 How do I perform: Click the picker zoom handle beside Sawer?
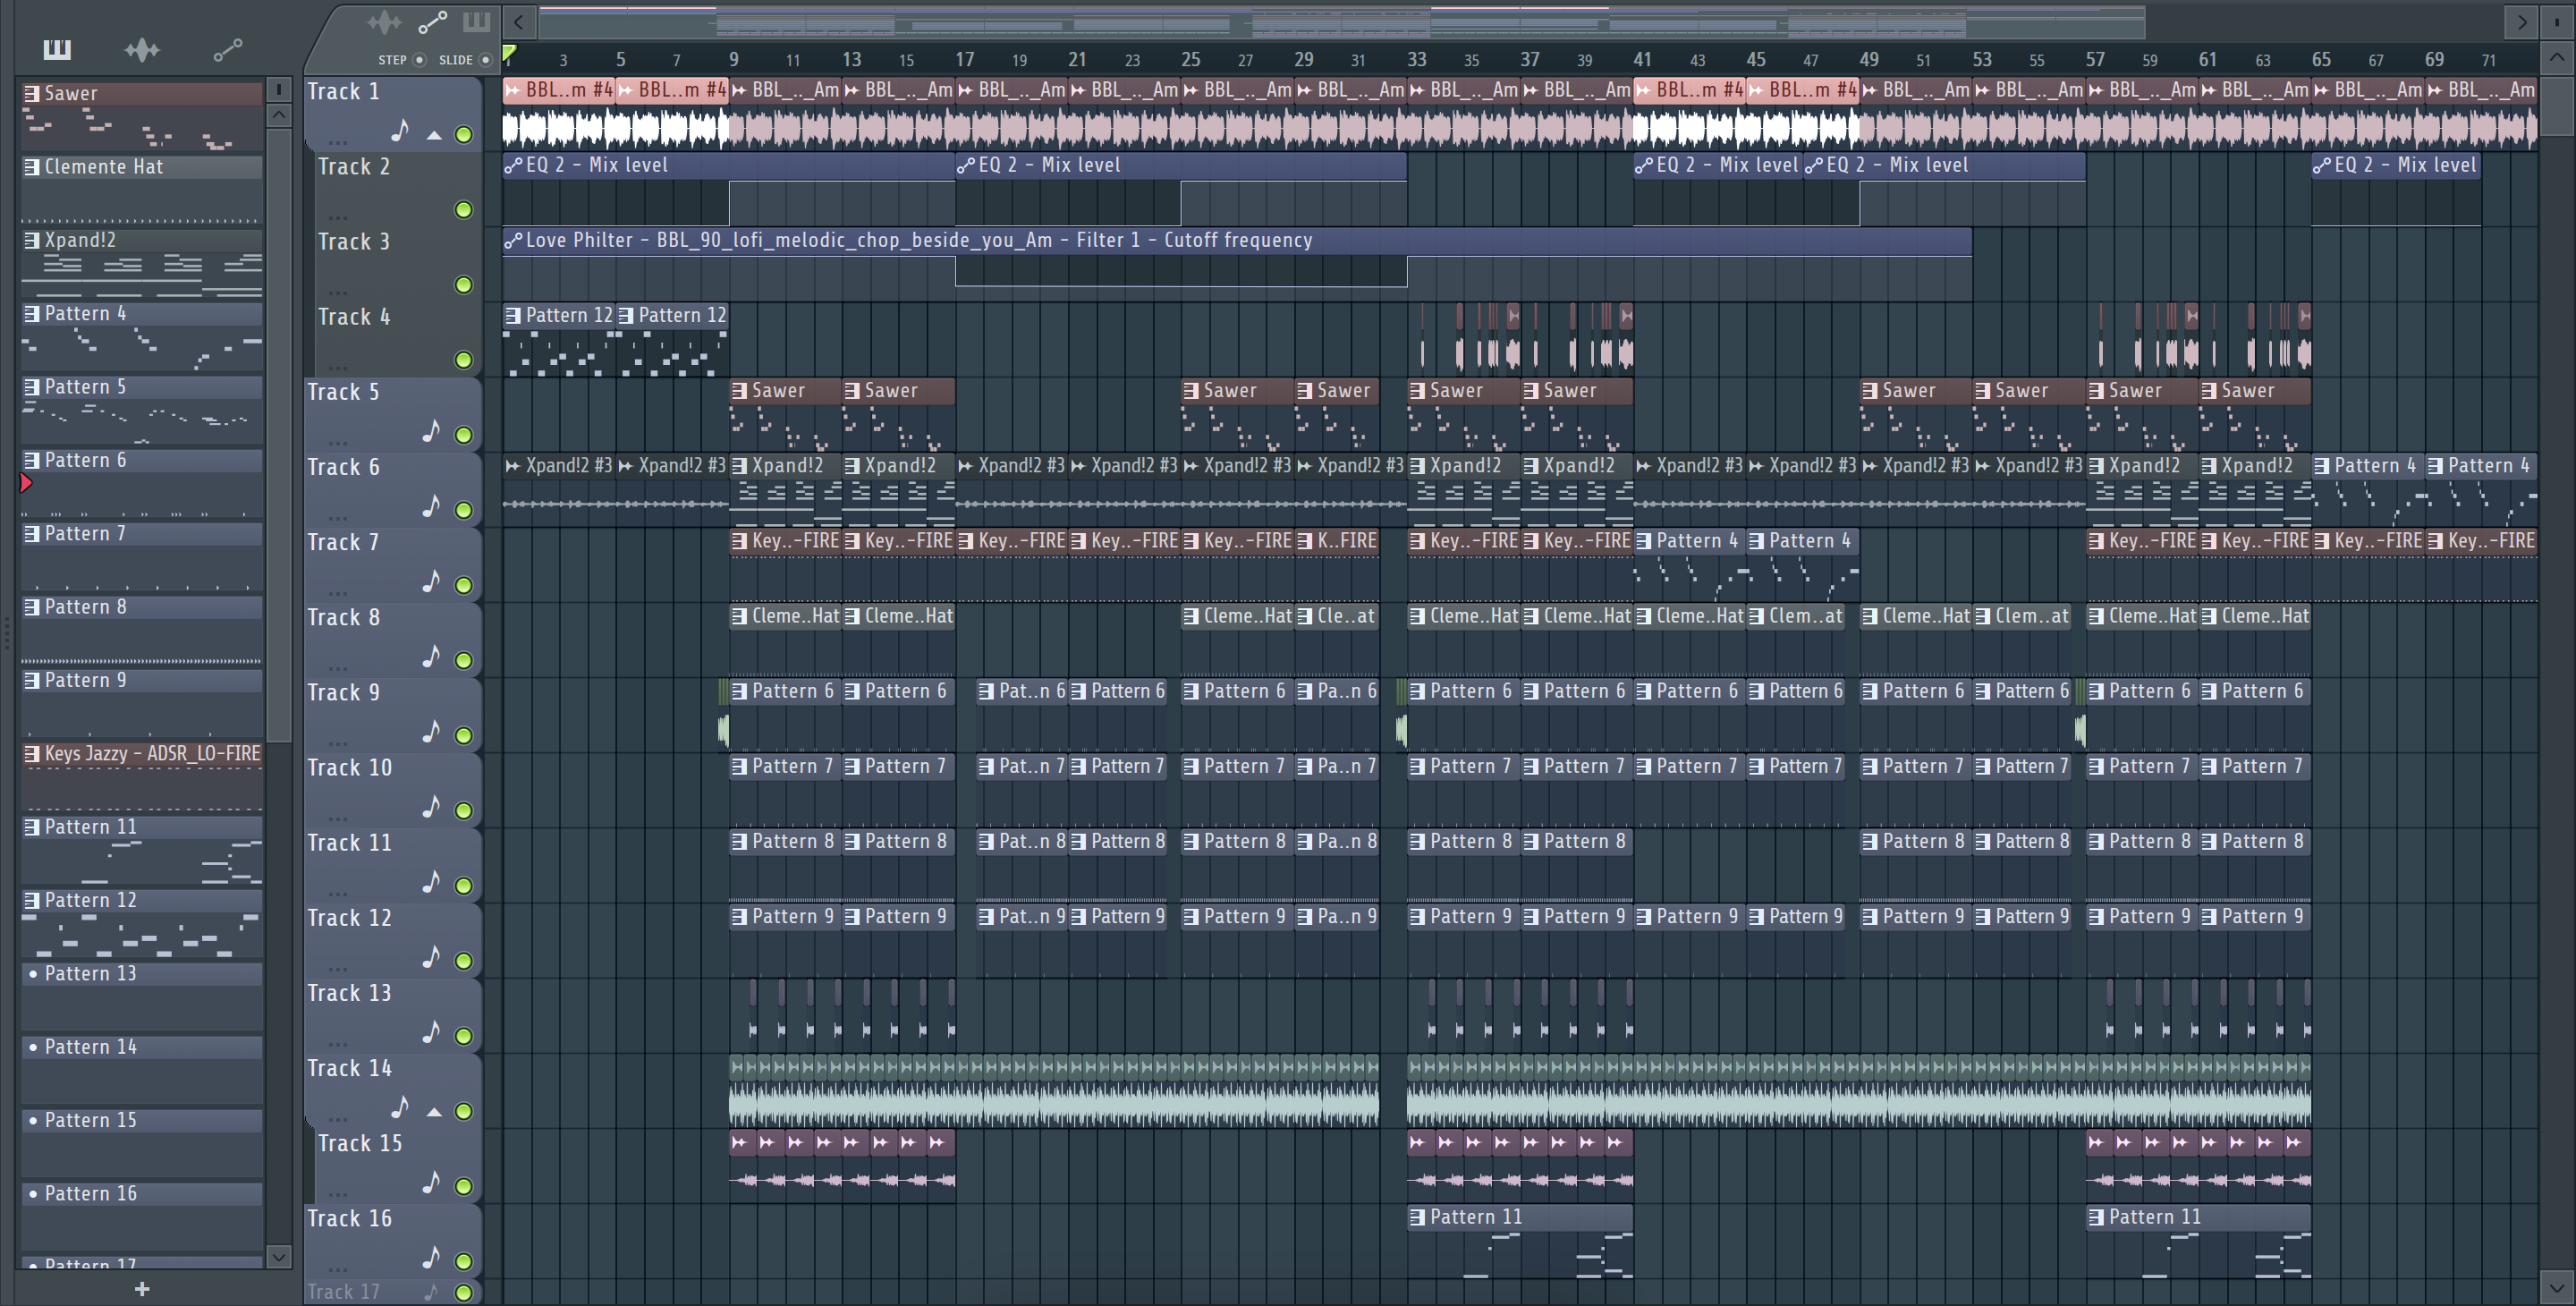[x=279, y=89]
